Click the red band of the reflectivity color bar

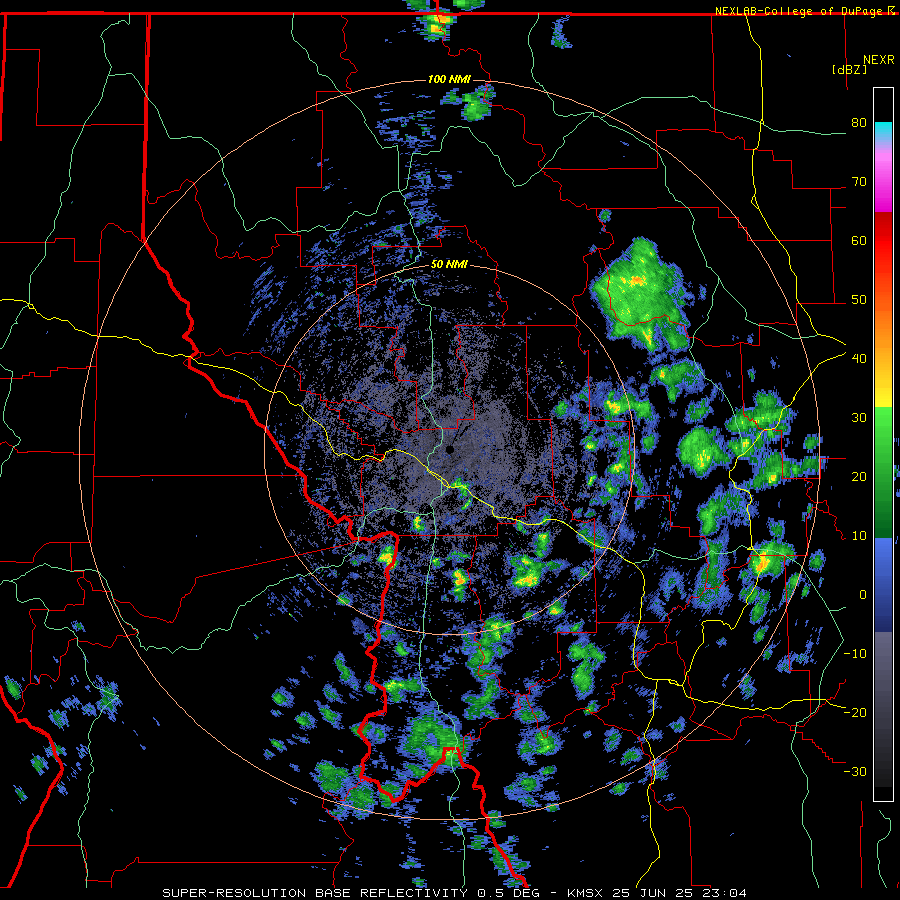(883, 241)
